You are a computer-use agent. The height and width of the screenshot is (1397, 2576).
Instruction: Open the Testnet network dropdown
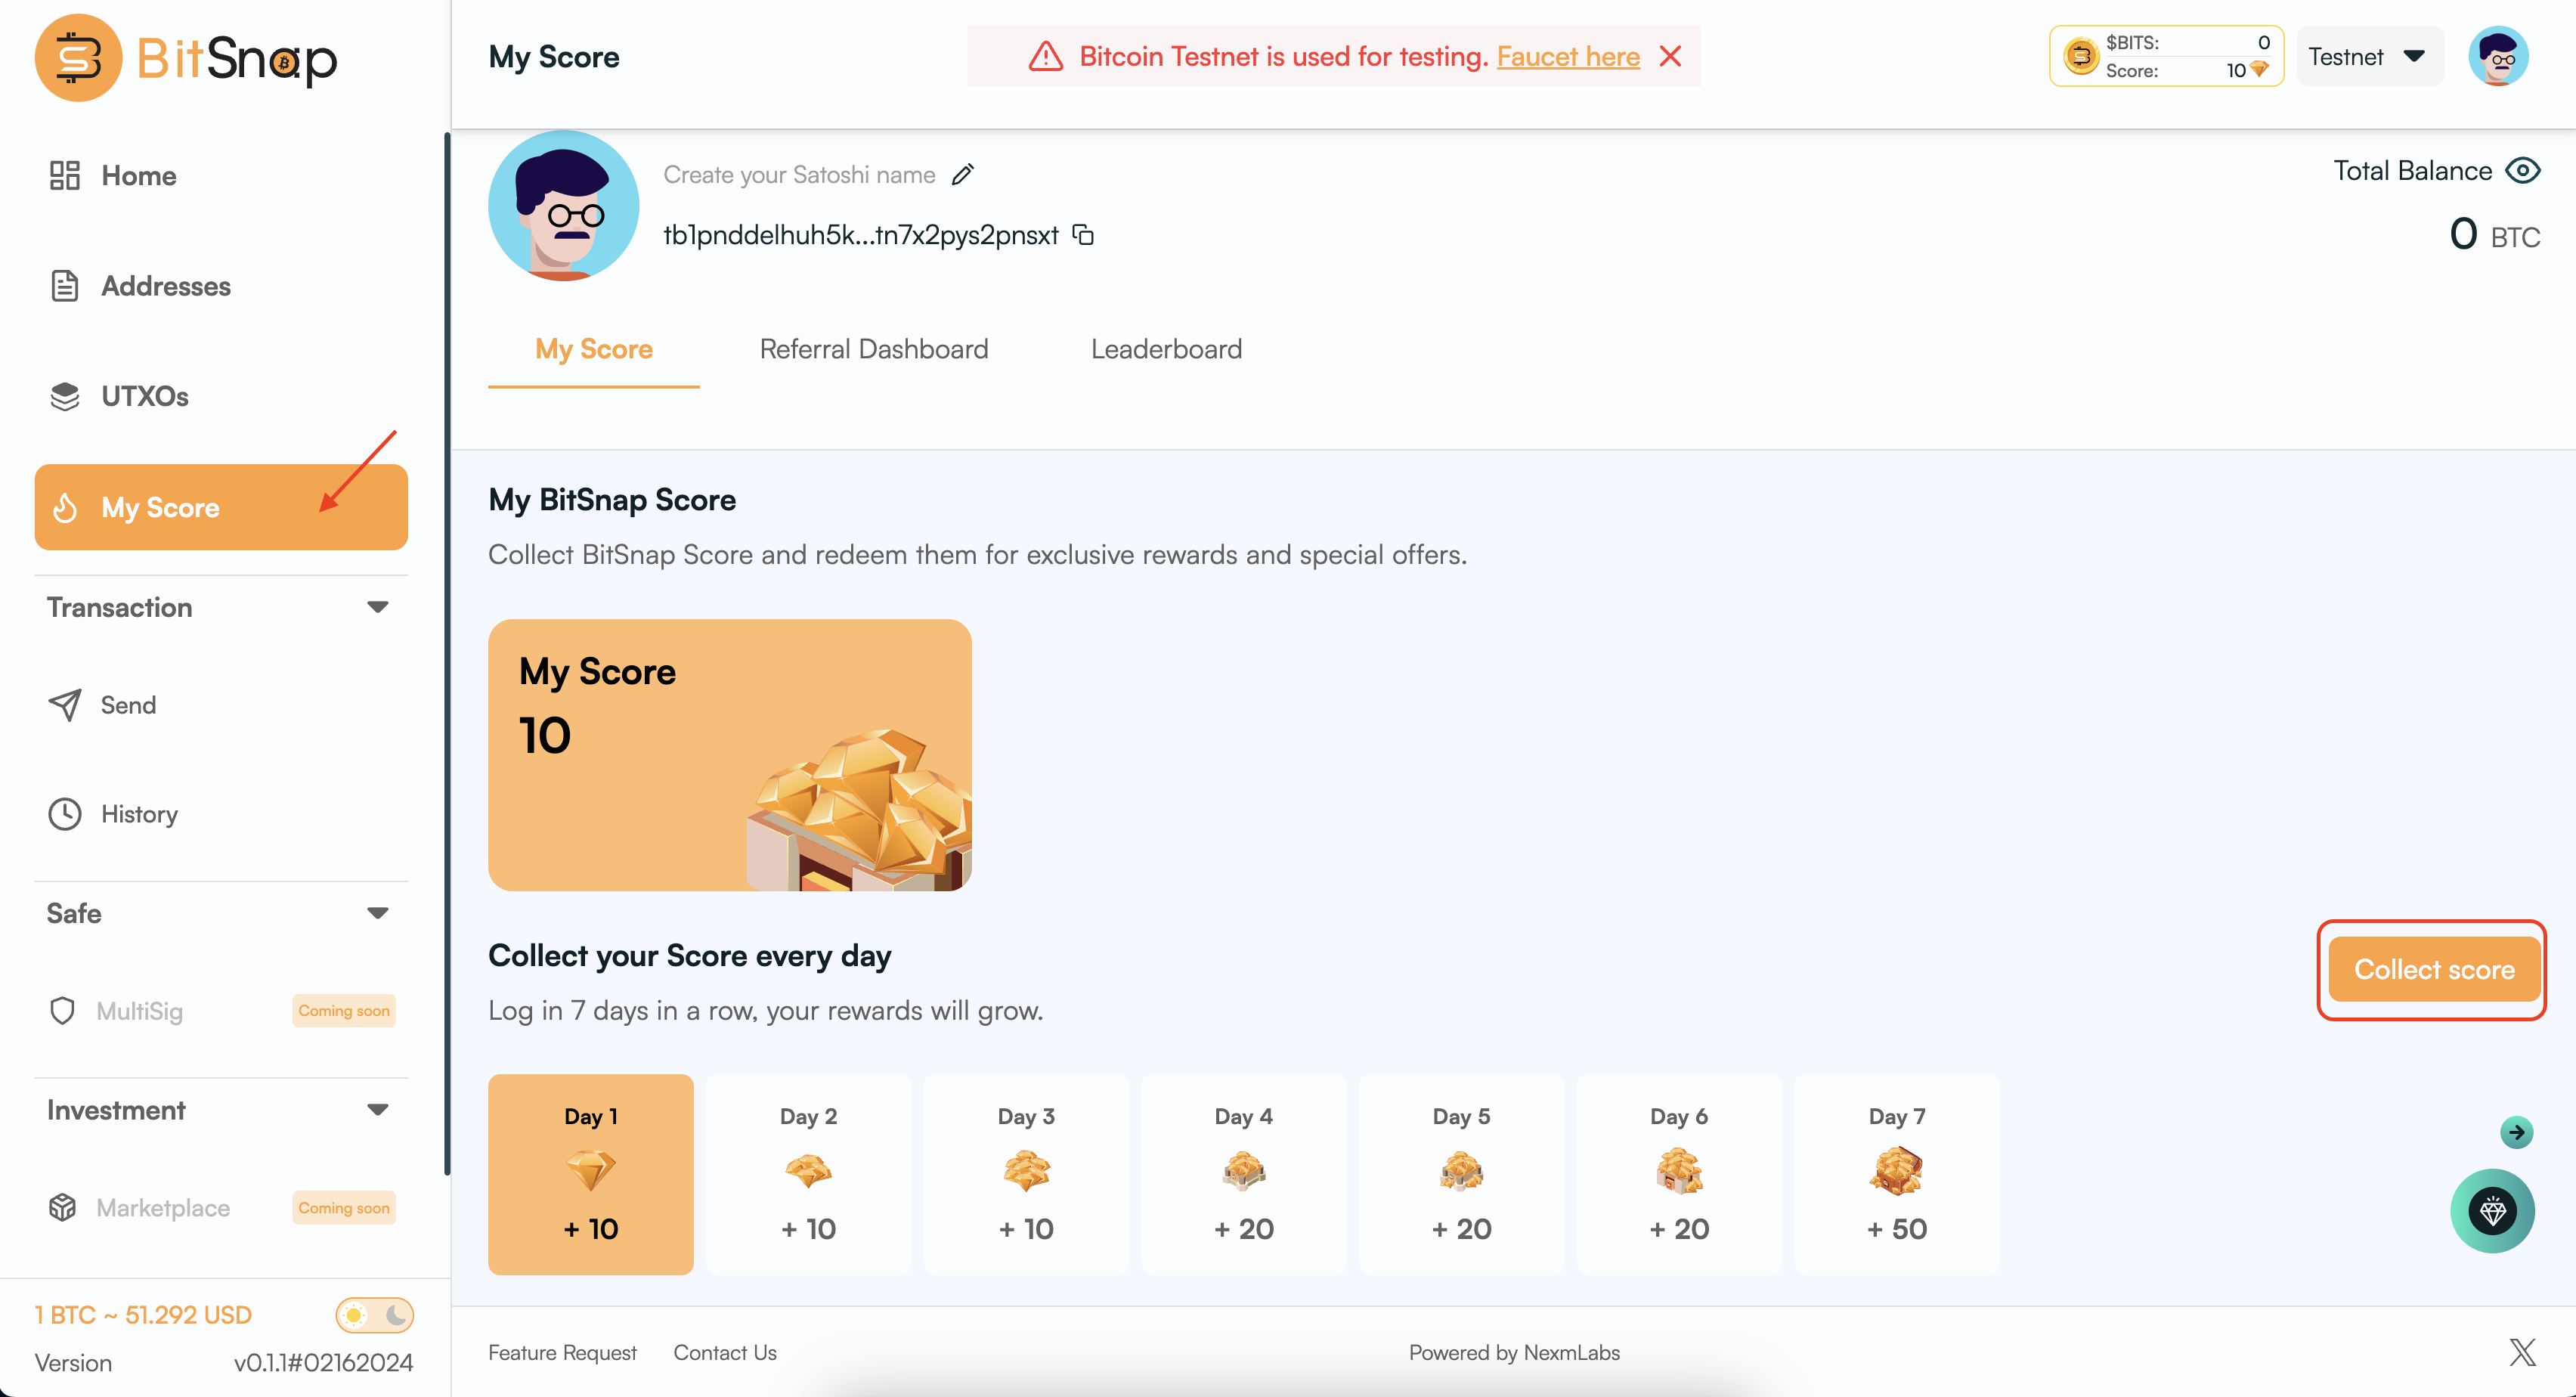pyautogui.click(x=2367, y=57)
